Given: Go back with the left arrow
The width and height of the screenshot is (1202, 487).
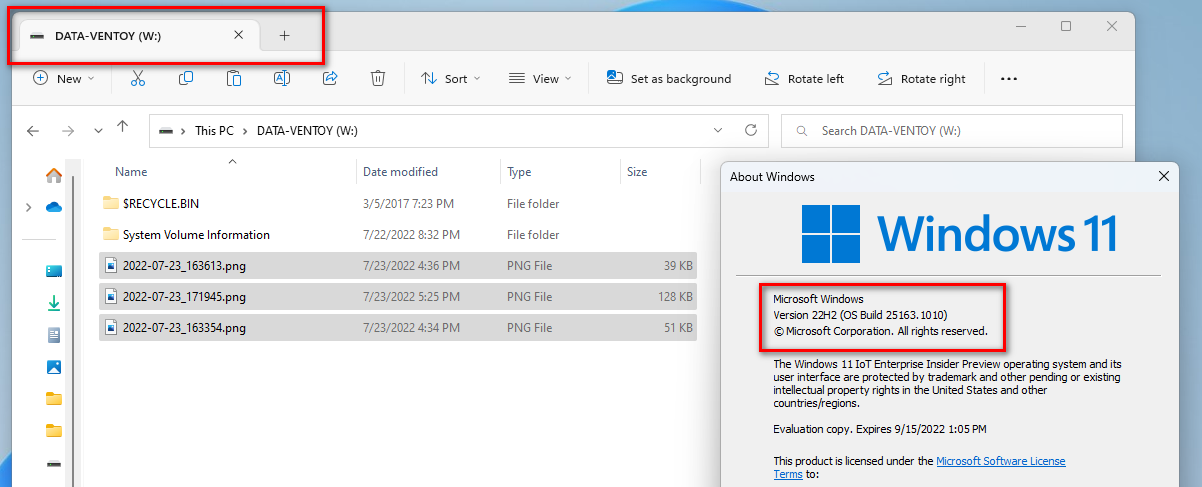Looking at the screenshot, I should (33, 130).
